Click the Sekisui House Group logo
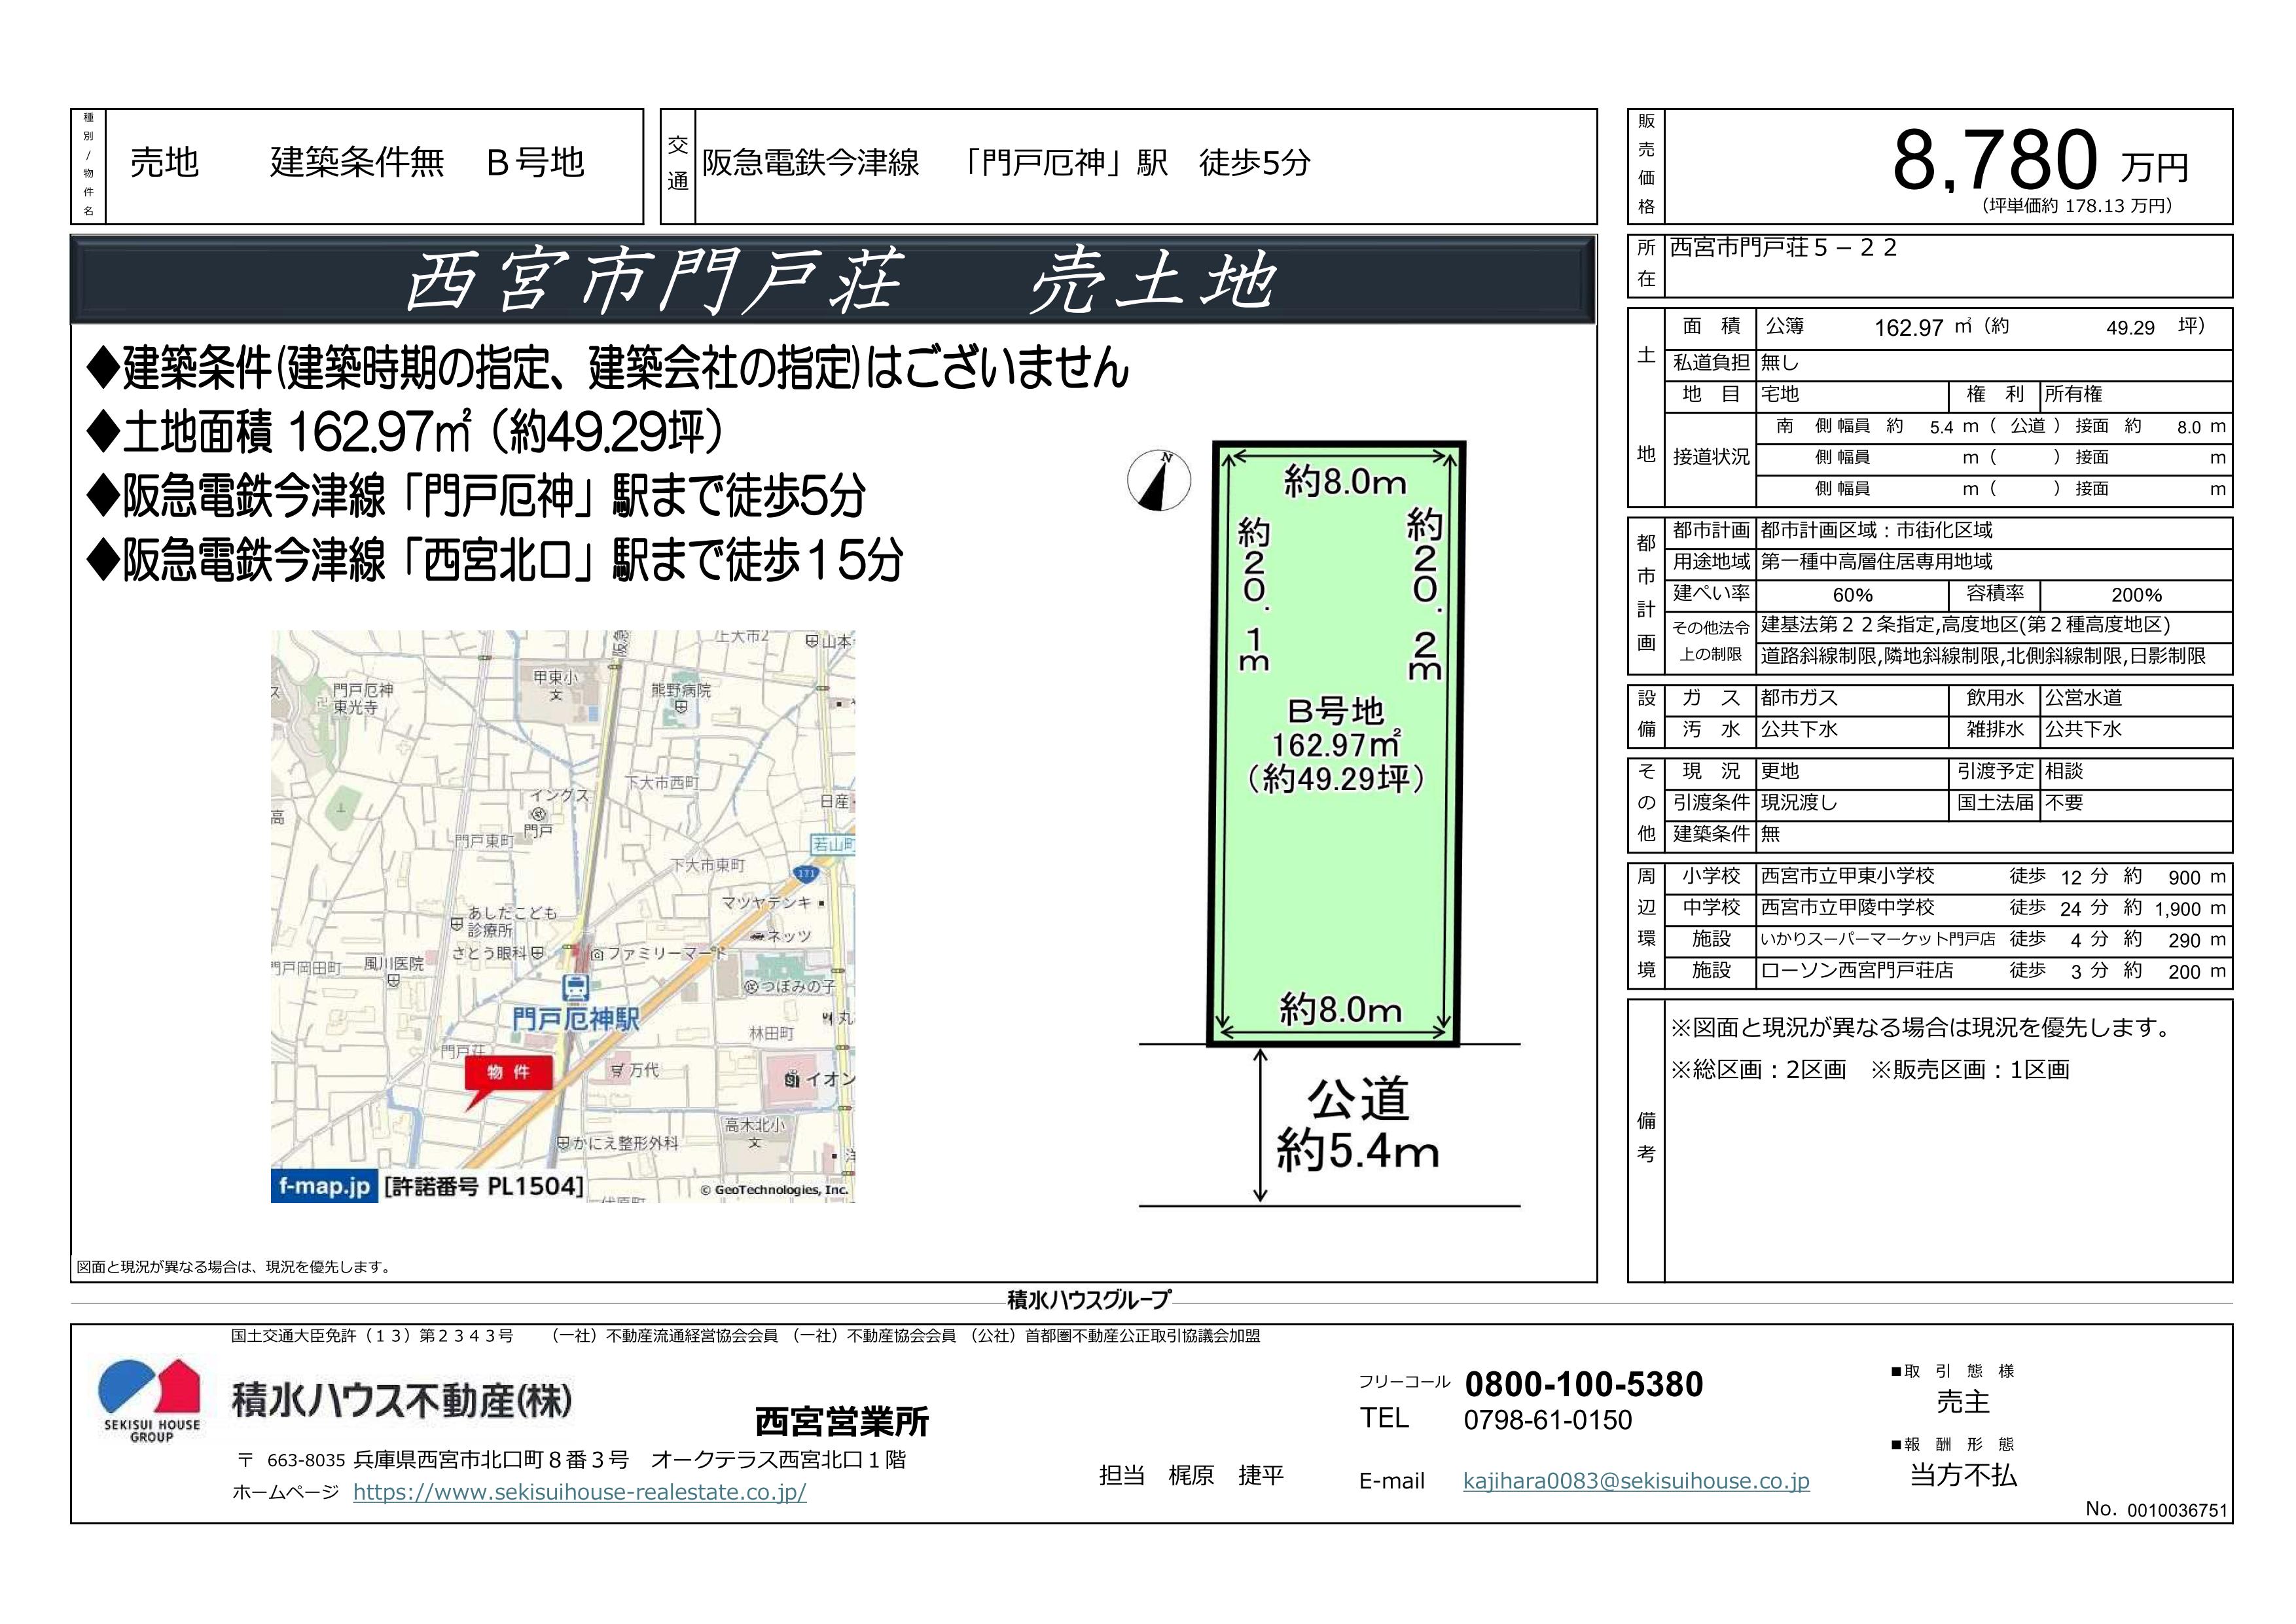Screen dimensions: 2296x1624 pyautogui.click(x=151, y=1399)
